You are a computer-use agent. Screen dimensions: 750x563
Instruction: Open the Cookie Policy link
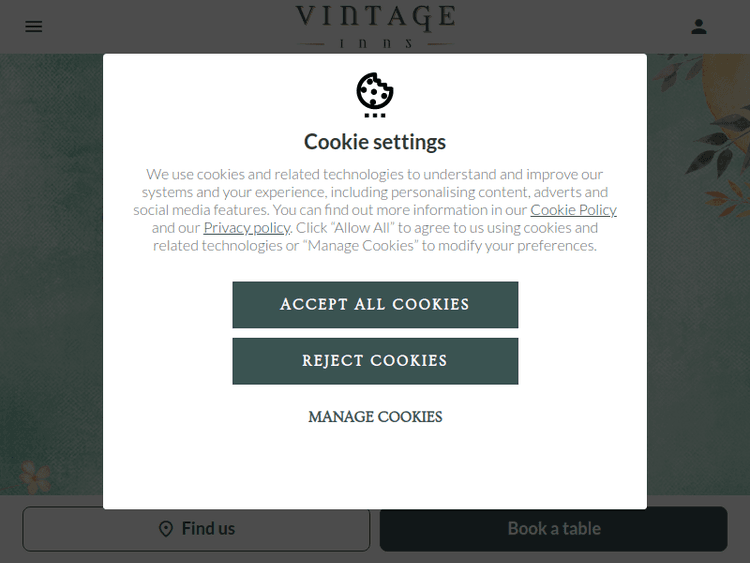(x=573, y=210)
